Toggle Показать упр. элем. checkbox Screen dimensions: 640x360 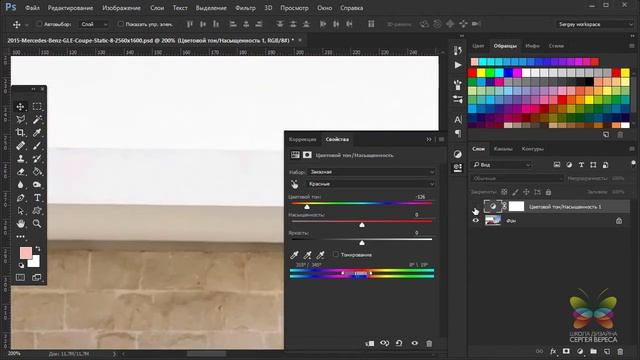[x=120, y=24]
